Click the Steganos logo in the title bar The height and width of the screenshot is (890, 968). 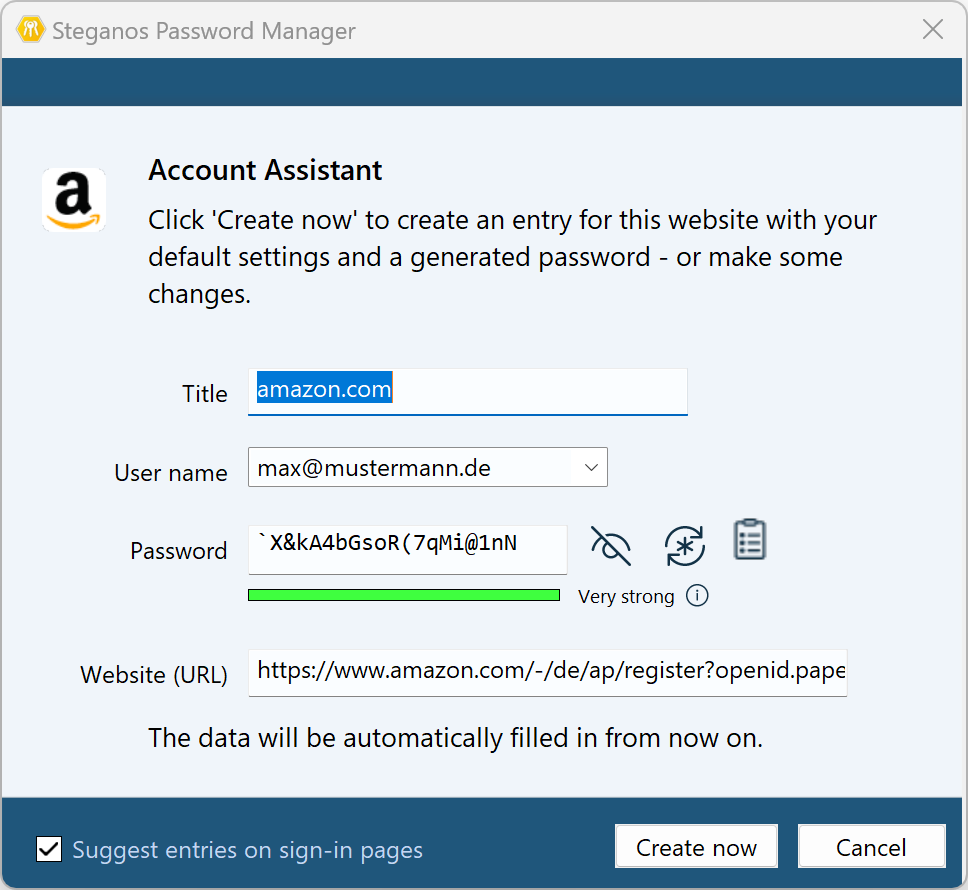tap(28, 30)
